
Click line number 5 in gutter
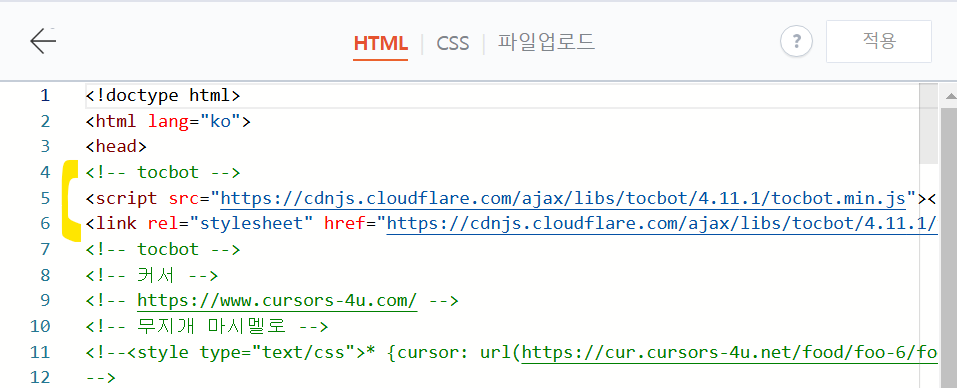(x=45, y=198)
